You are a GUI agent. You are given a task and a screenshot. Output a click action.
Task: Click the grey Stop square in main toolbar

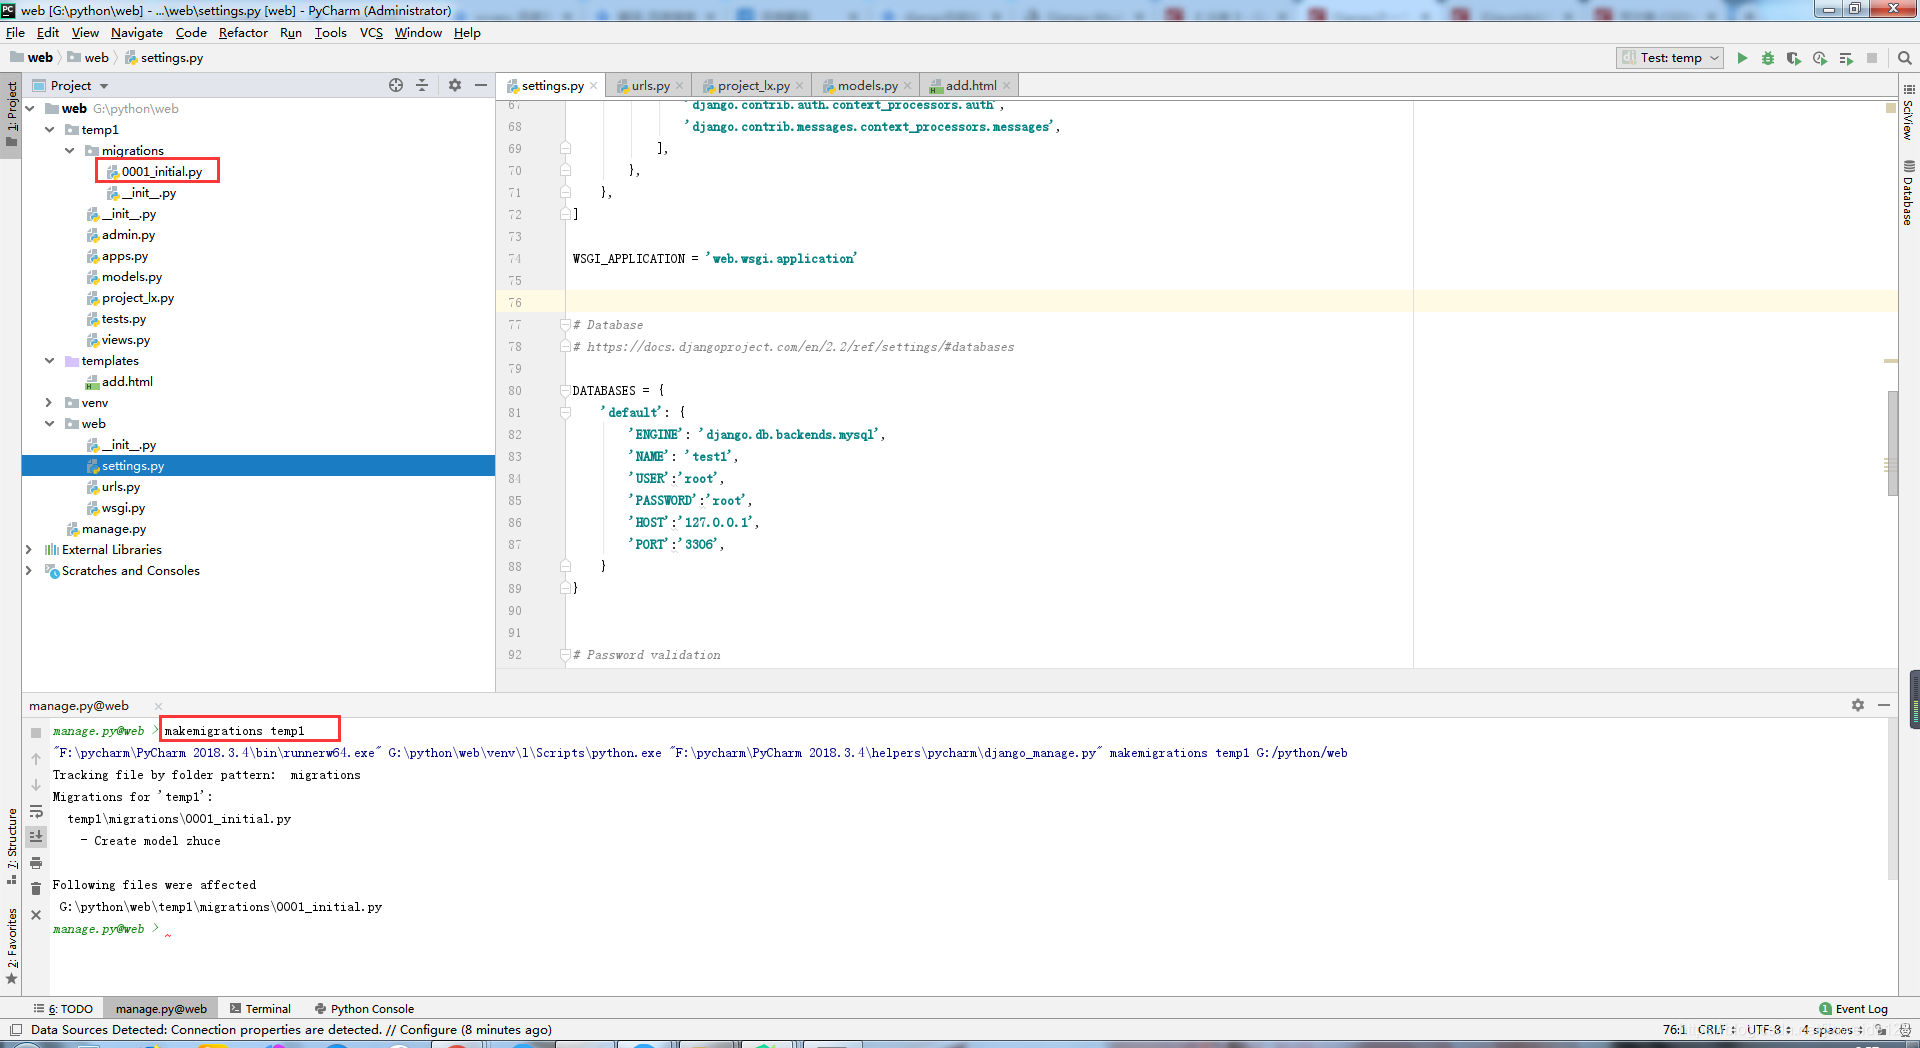coord(1872,58)
